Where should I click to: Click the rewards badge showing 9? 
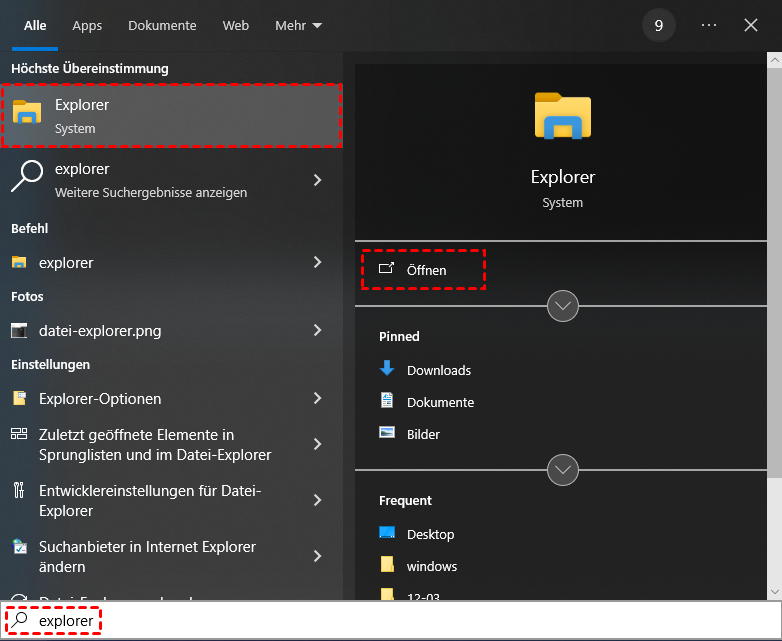pos(658,26)
